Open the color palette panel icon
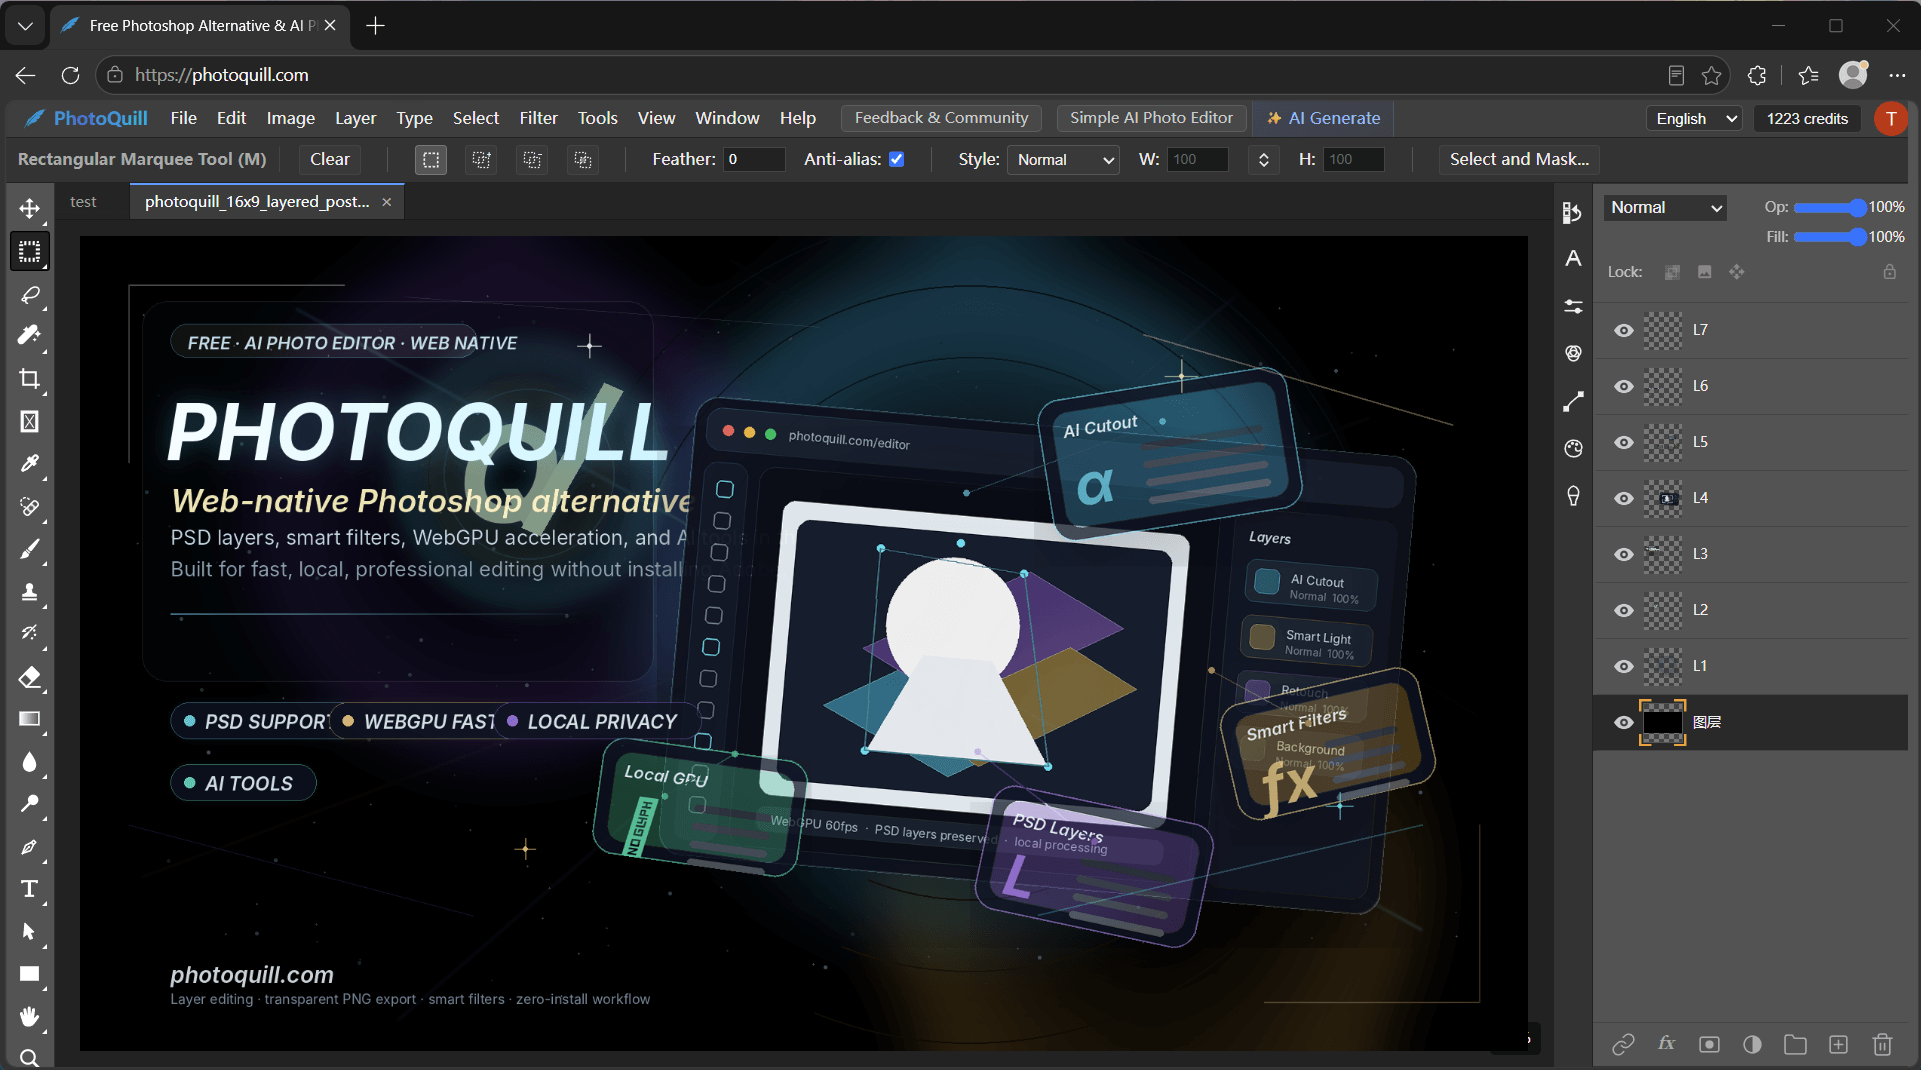This screenshot has width=1921, height=1070. click(1573, 449)
